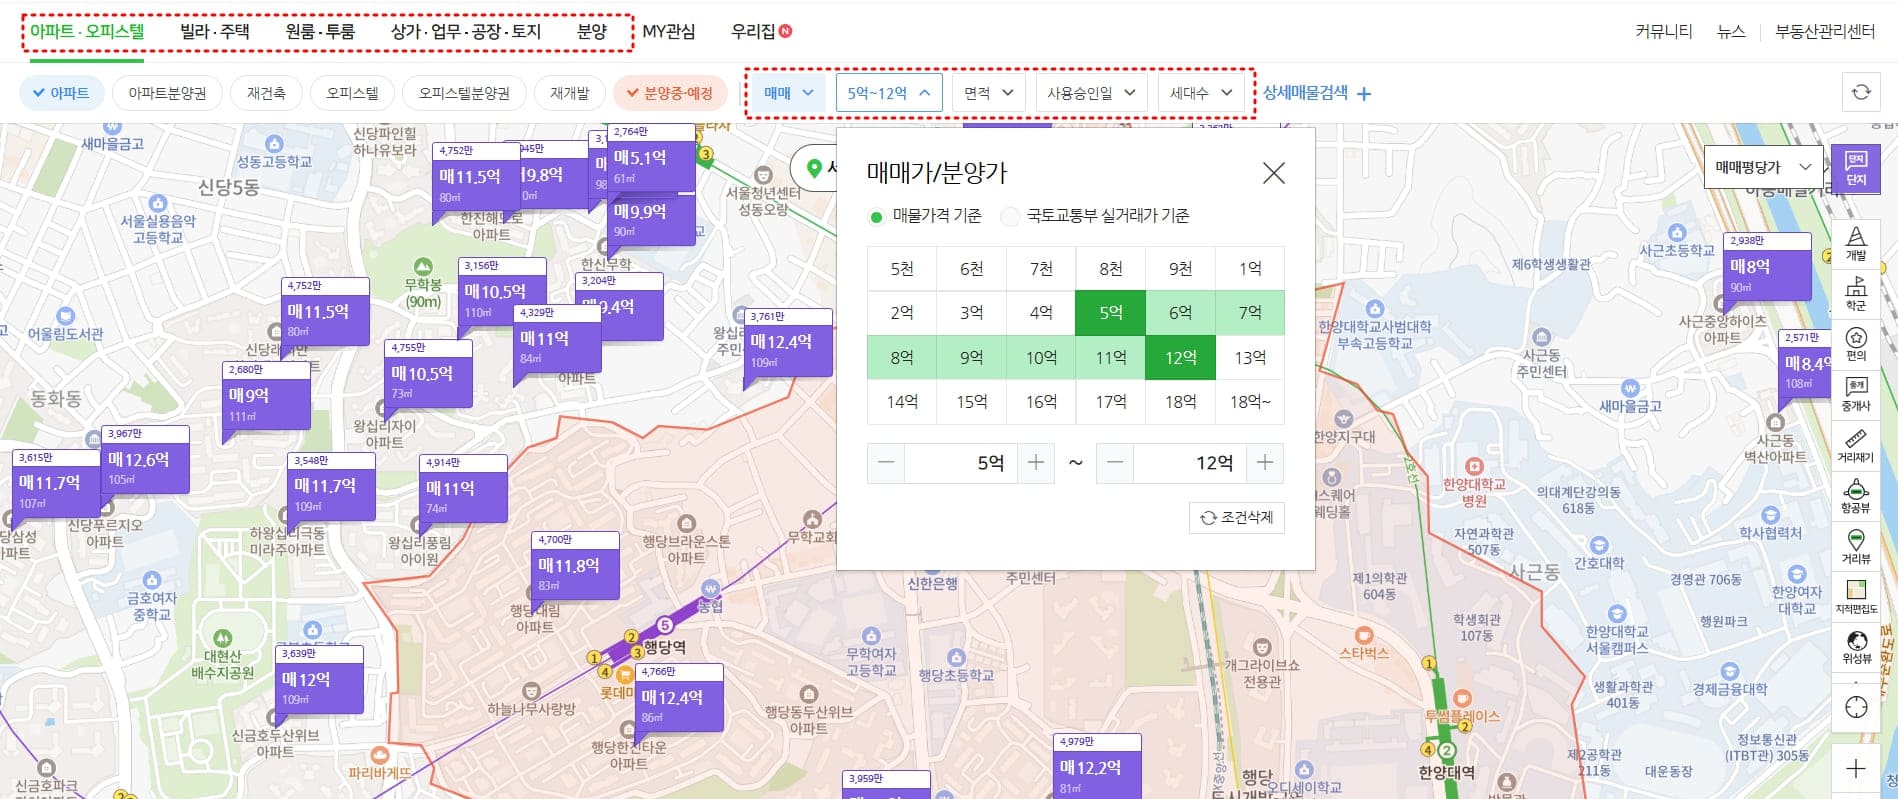Image resolution: width=1898 pixels, height=799 pixels.
Task: Enable the 학군 school district layer
Action: pyautogui.click(x=1856, y=293)
